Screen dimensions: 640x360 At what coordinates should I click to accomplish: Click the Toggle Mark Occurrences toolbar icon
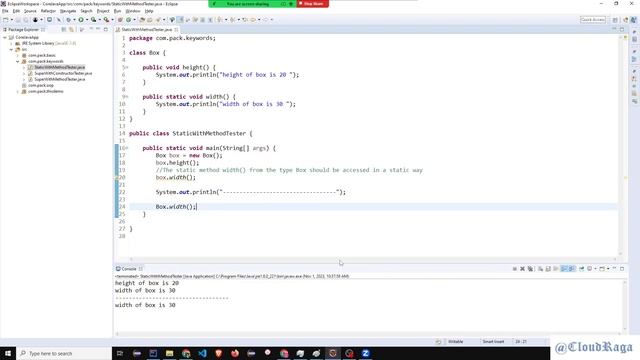click(180, 20)
